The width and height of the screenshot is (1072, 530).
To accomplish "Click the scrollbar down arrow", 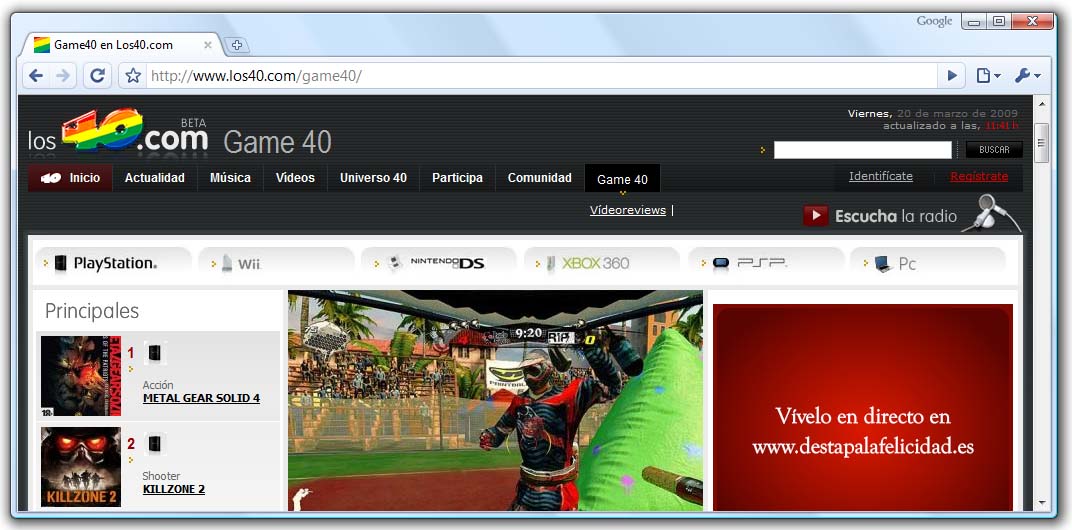I will pos(1042,503).
